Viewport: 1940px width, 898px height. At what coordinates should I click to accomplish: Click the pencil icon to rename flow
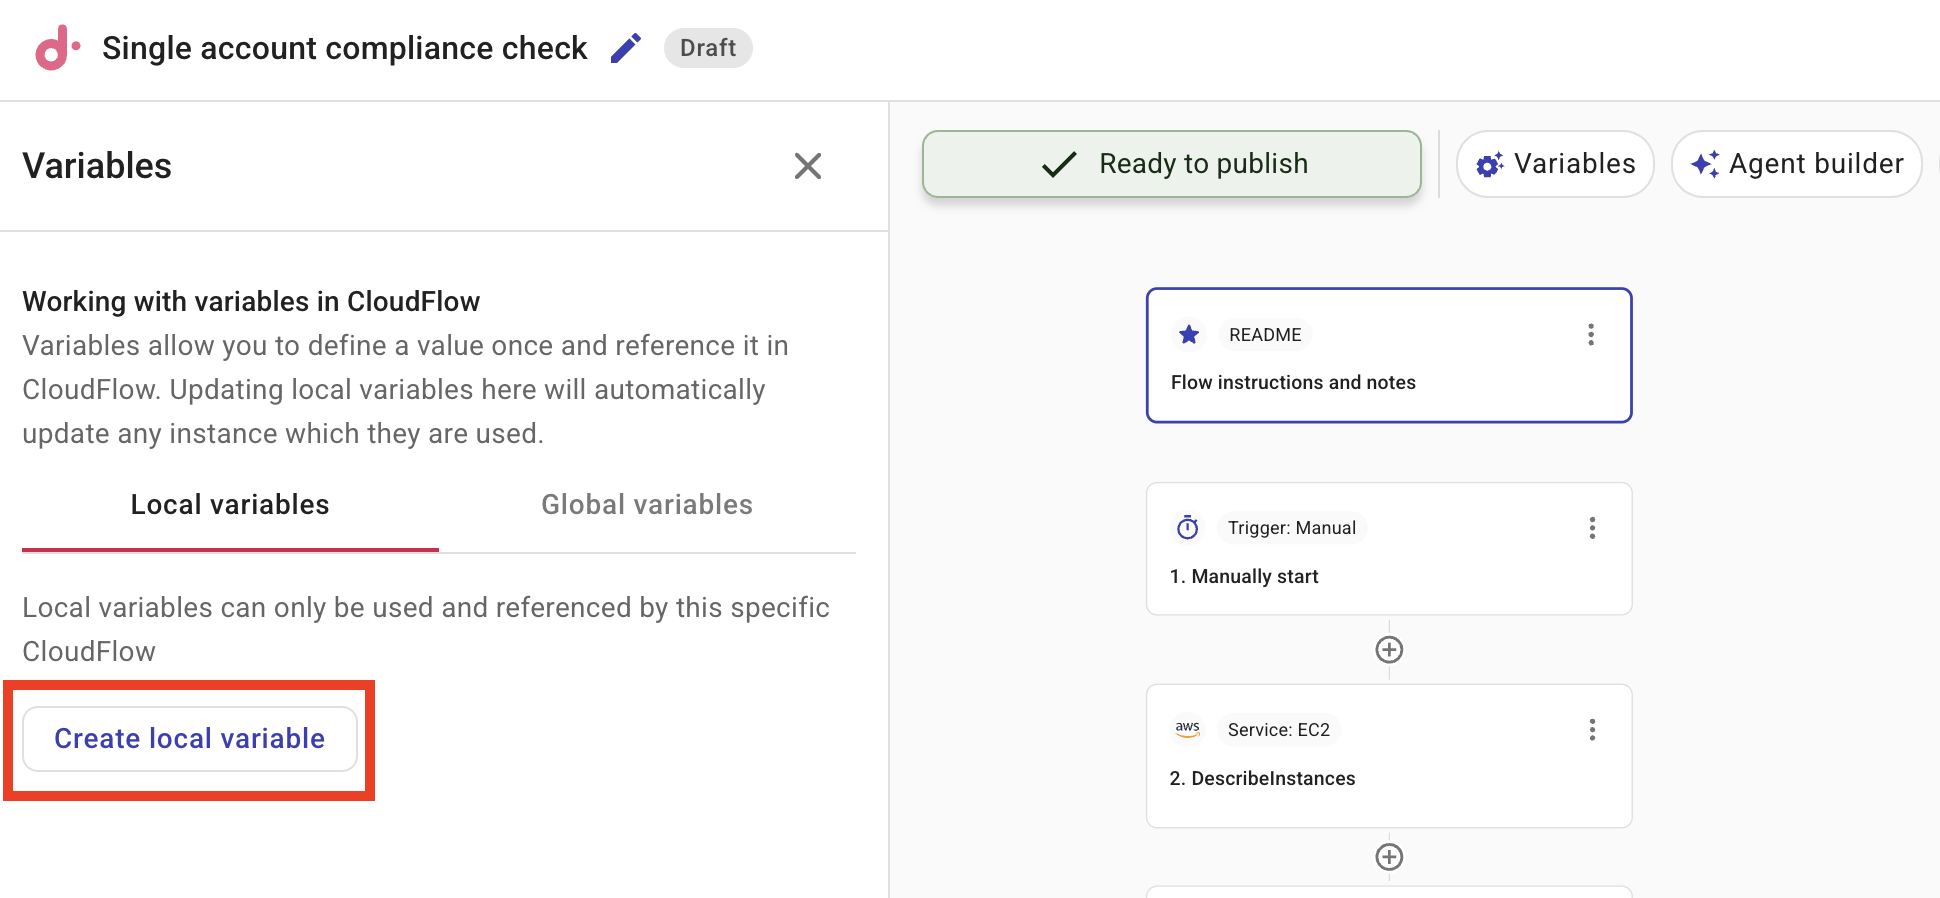[x=626, y=48]
